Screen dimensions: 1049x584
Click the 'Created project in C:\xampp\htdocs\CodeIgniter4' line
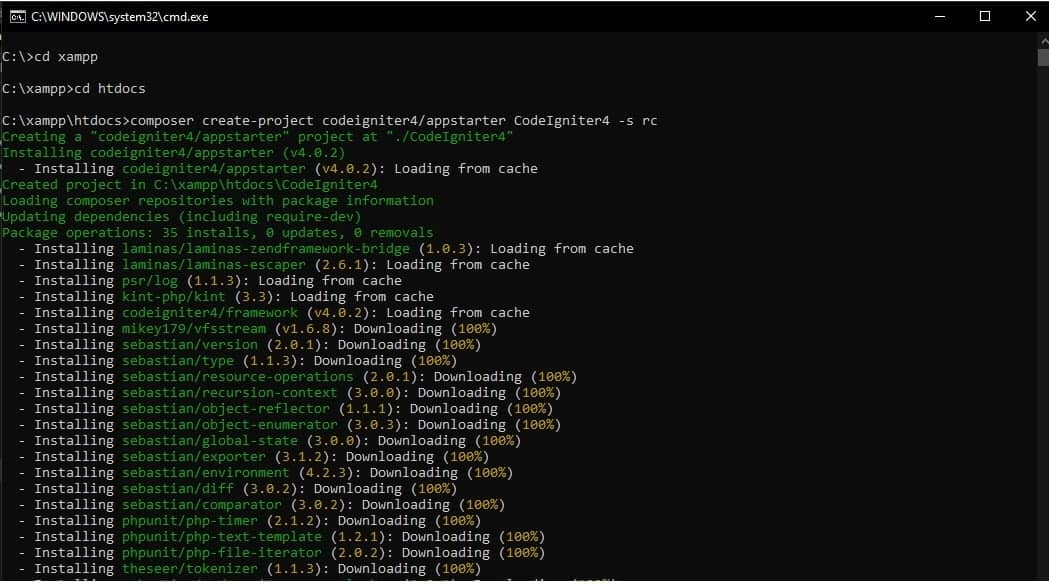(189, 185)
